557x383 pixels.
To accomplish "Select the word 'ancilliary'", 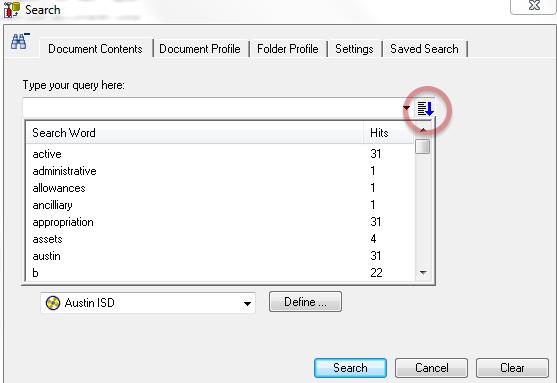I will [53, 205].
